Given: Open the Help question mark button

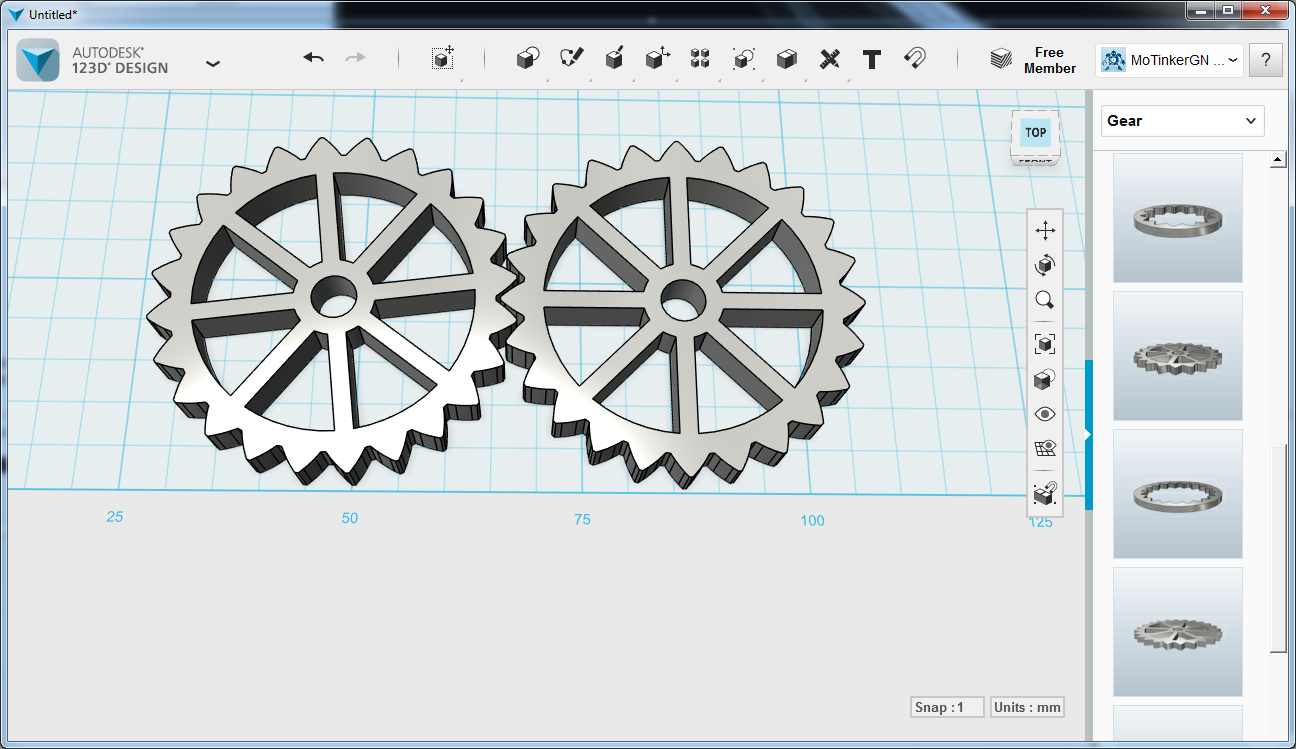Looking at the screenshot, I should coord(1266,60).
